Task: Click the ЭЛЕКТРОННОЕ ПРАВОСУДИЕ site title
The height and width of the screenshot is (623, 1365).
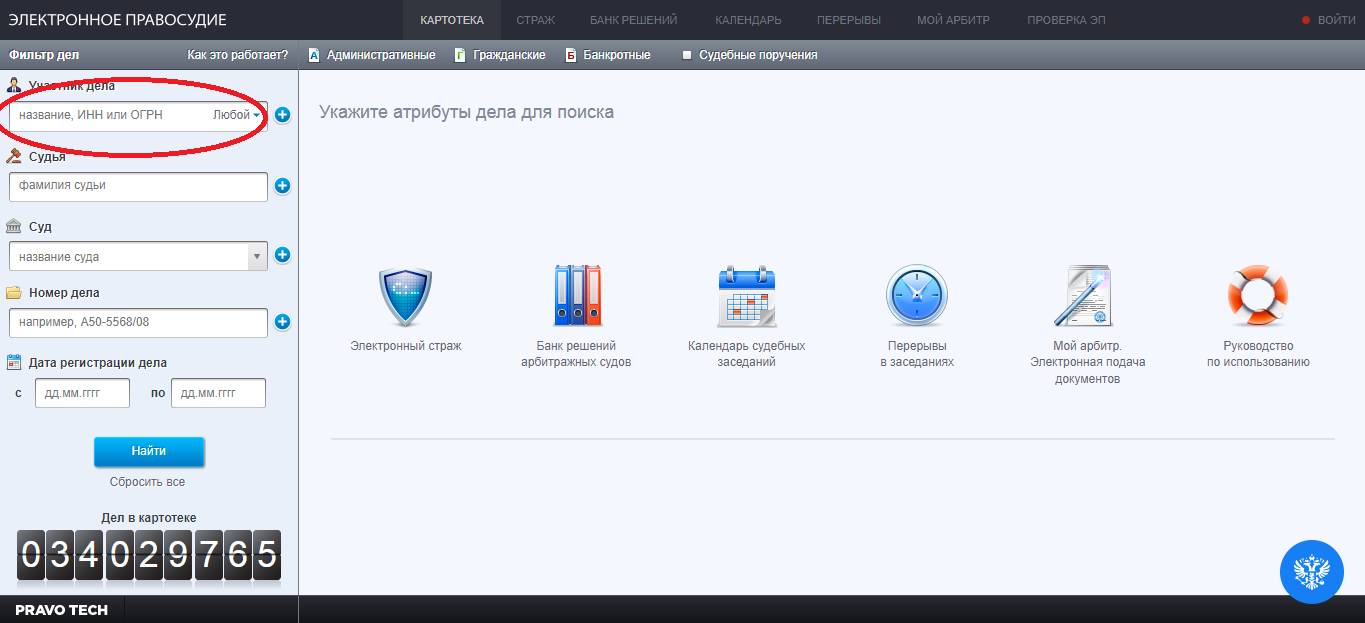Action: [x=118, y=20]
